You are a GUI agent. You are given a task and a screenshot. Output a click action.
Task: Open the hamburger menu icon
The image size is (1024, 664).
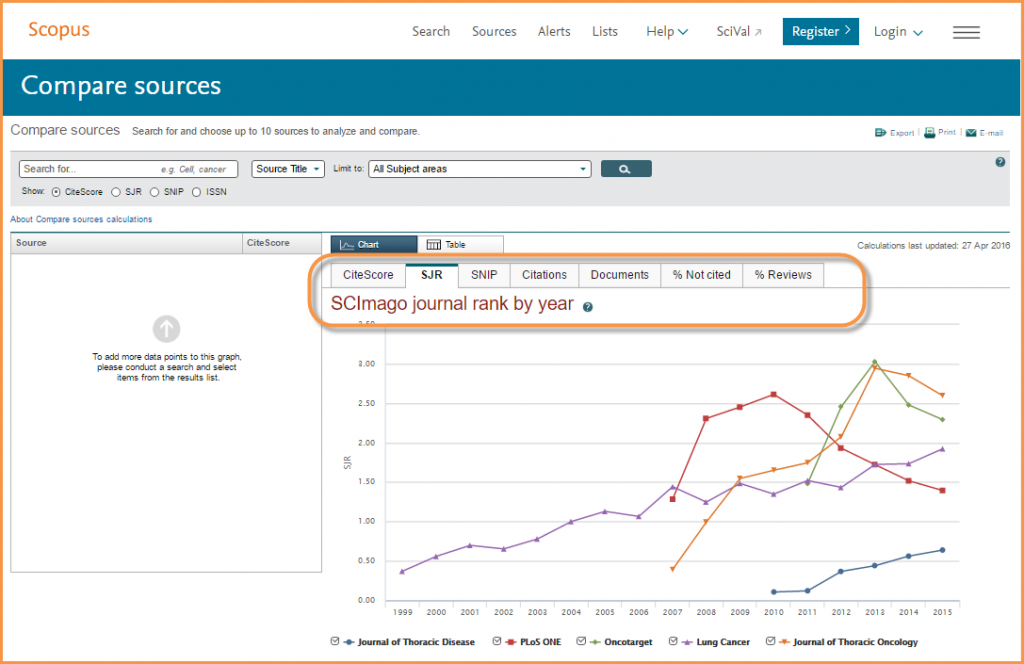coord(966,32)
